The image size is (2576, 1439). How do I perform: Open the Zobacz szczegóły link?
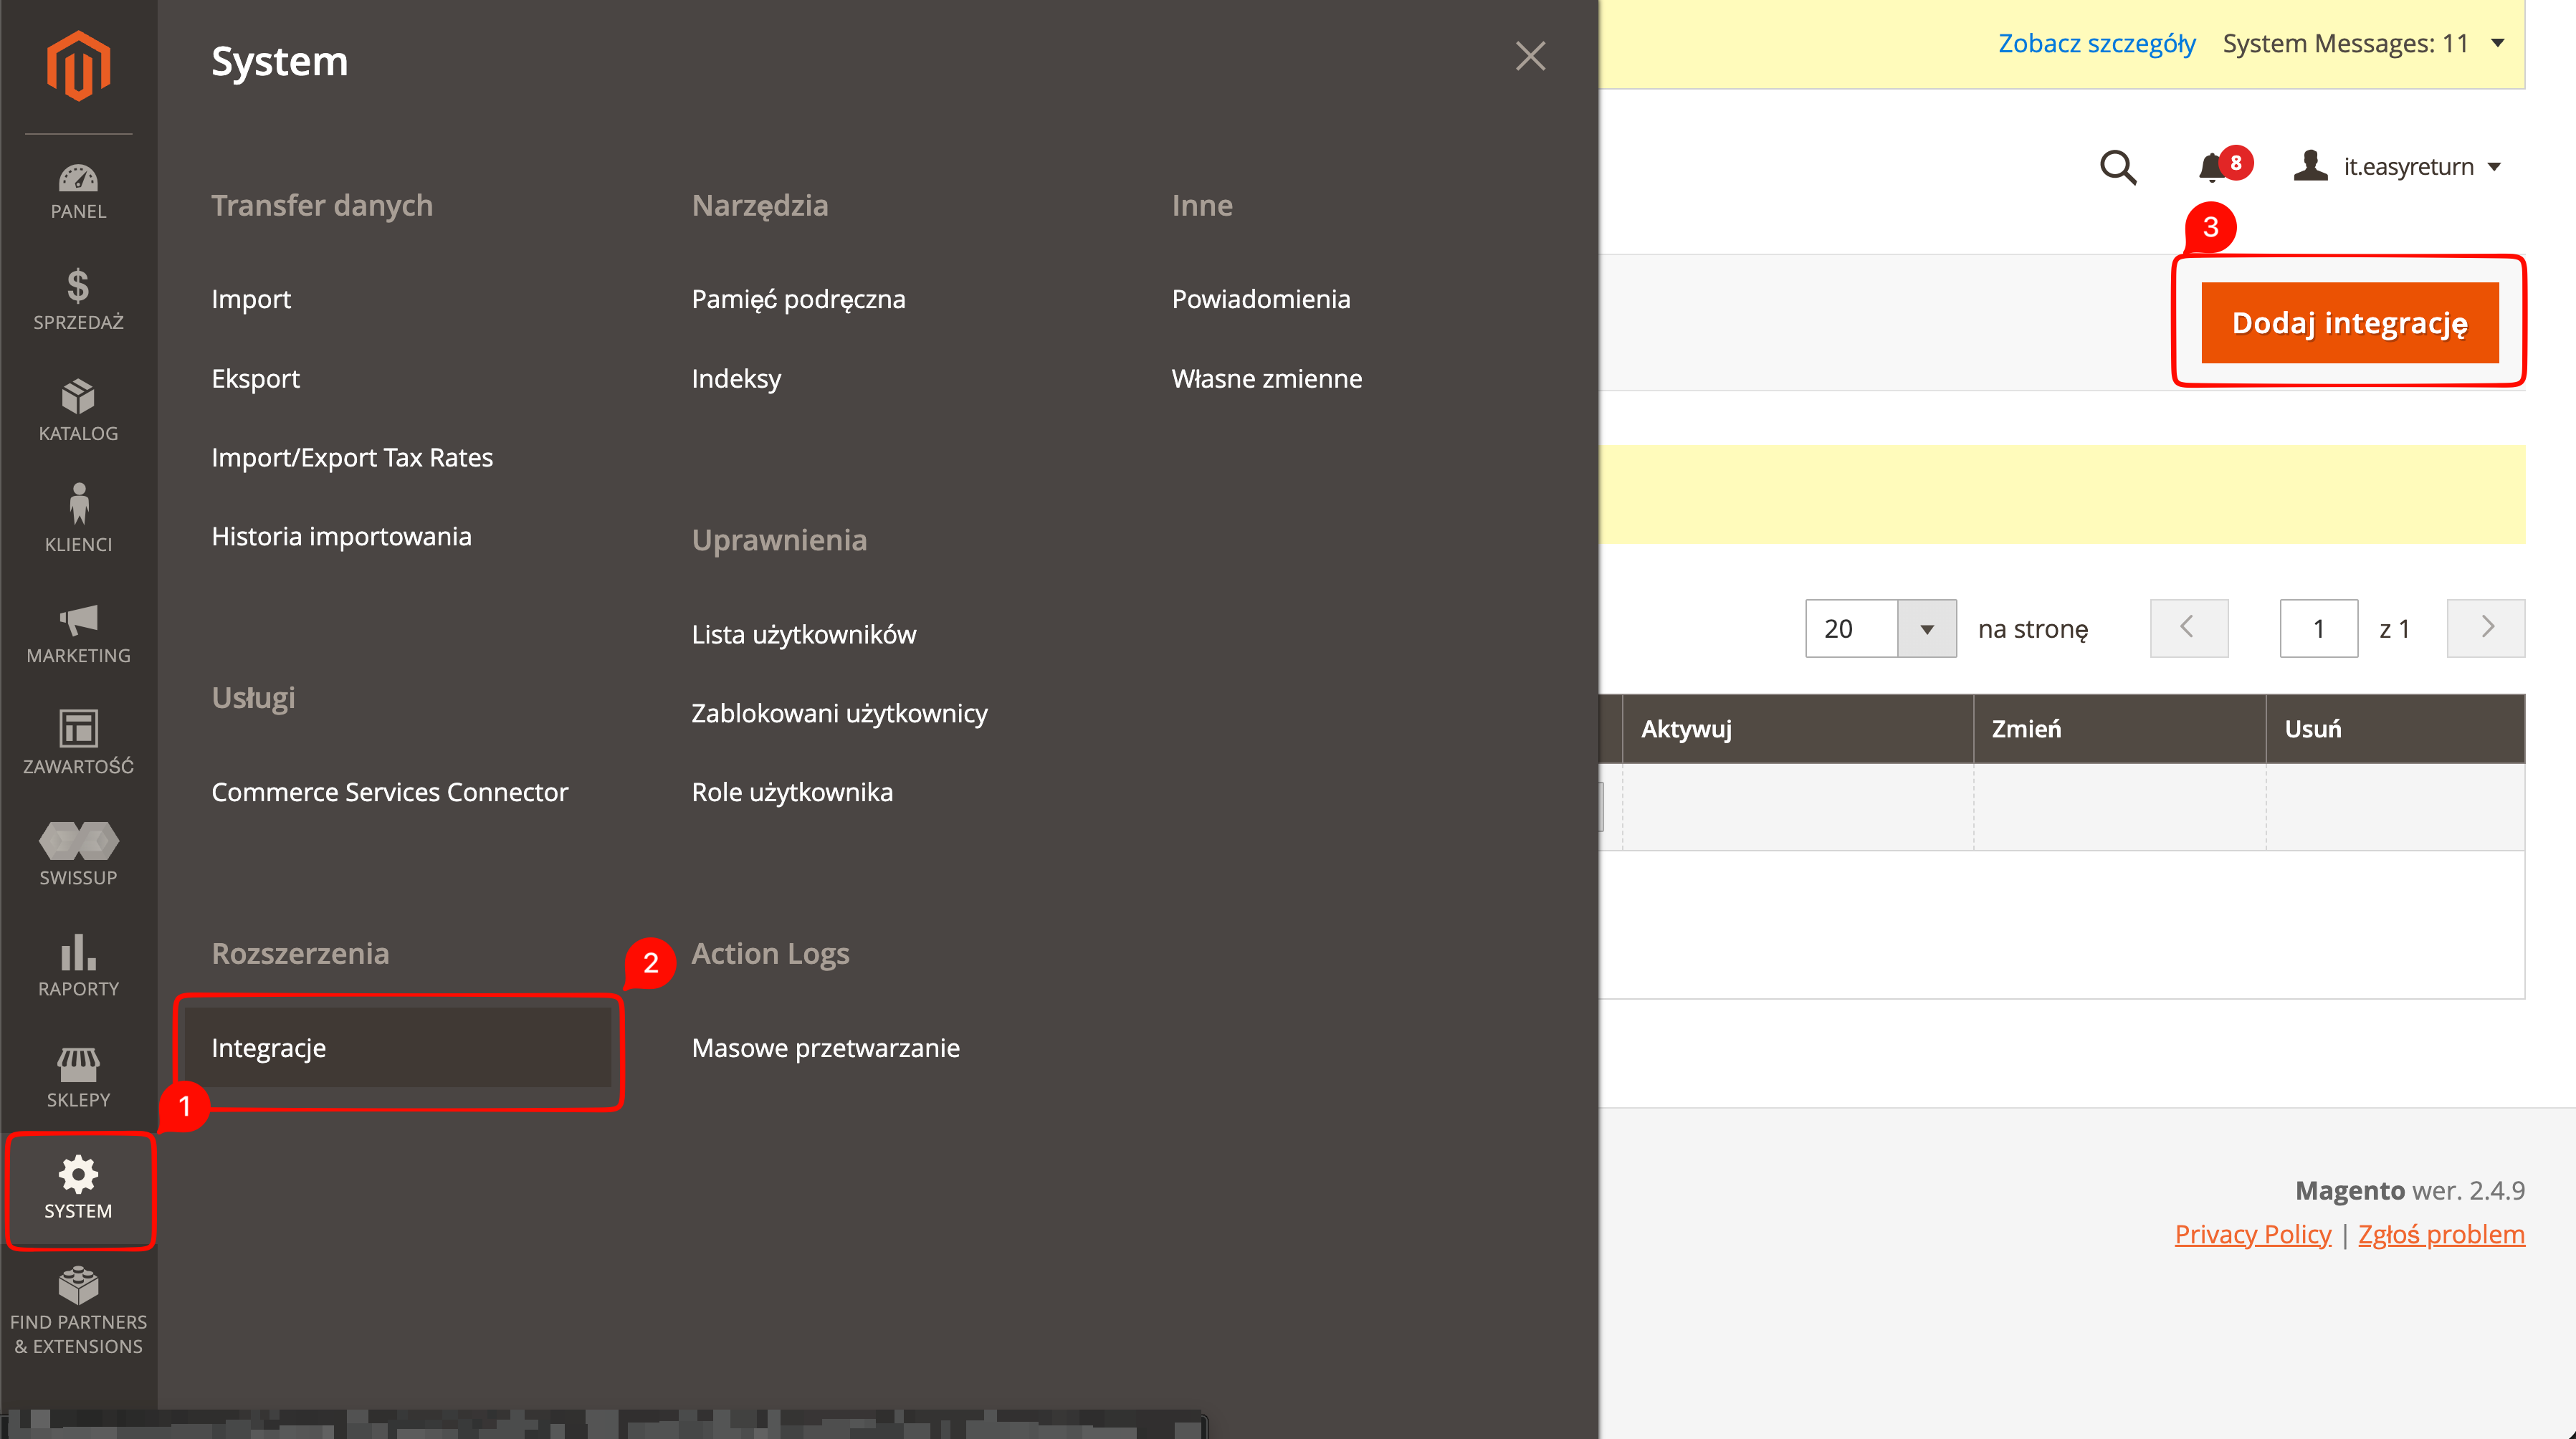[2096, 43]
